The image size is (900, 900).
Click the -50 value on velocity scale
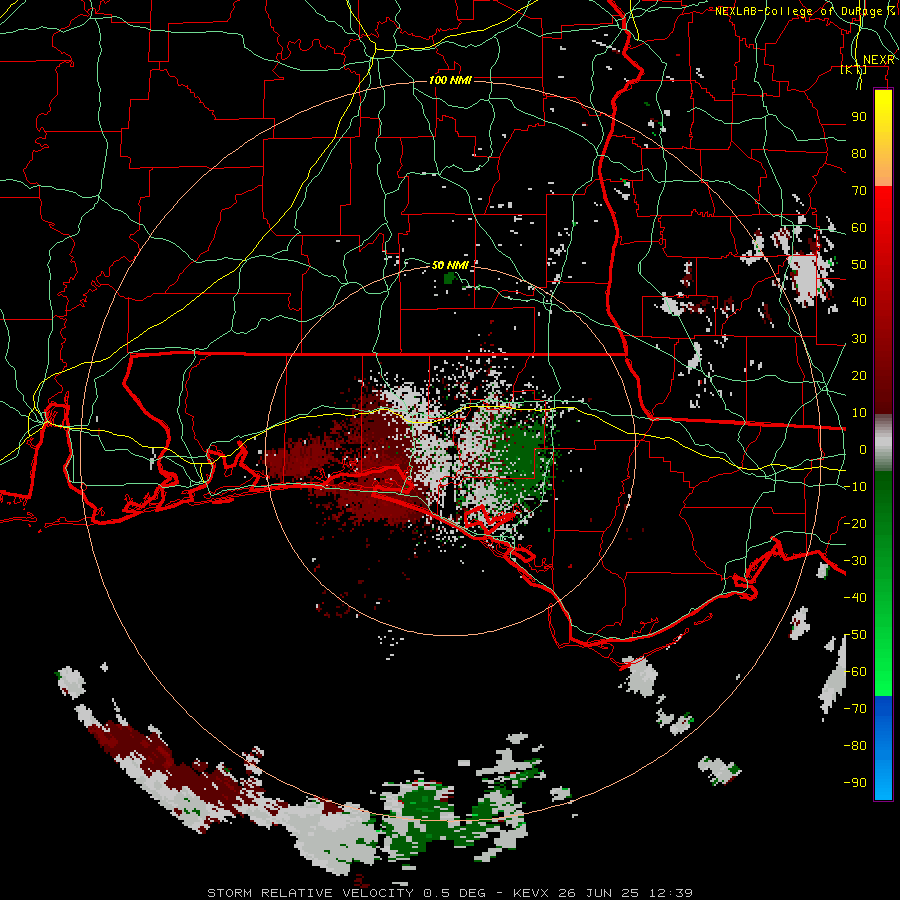(855, 634)
